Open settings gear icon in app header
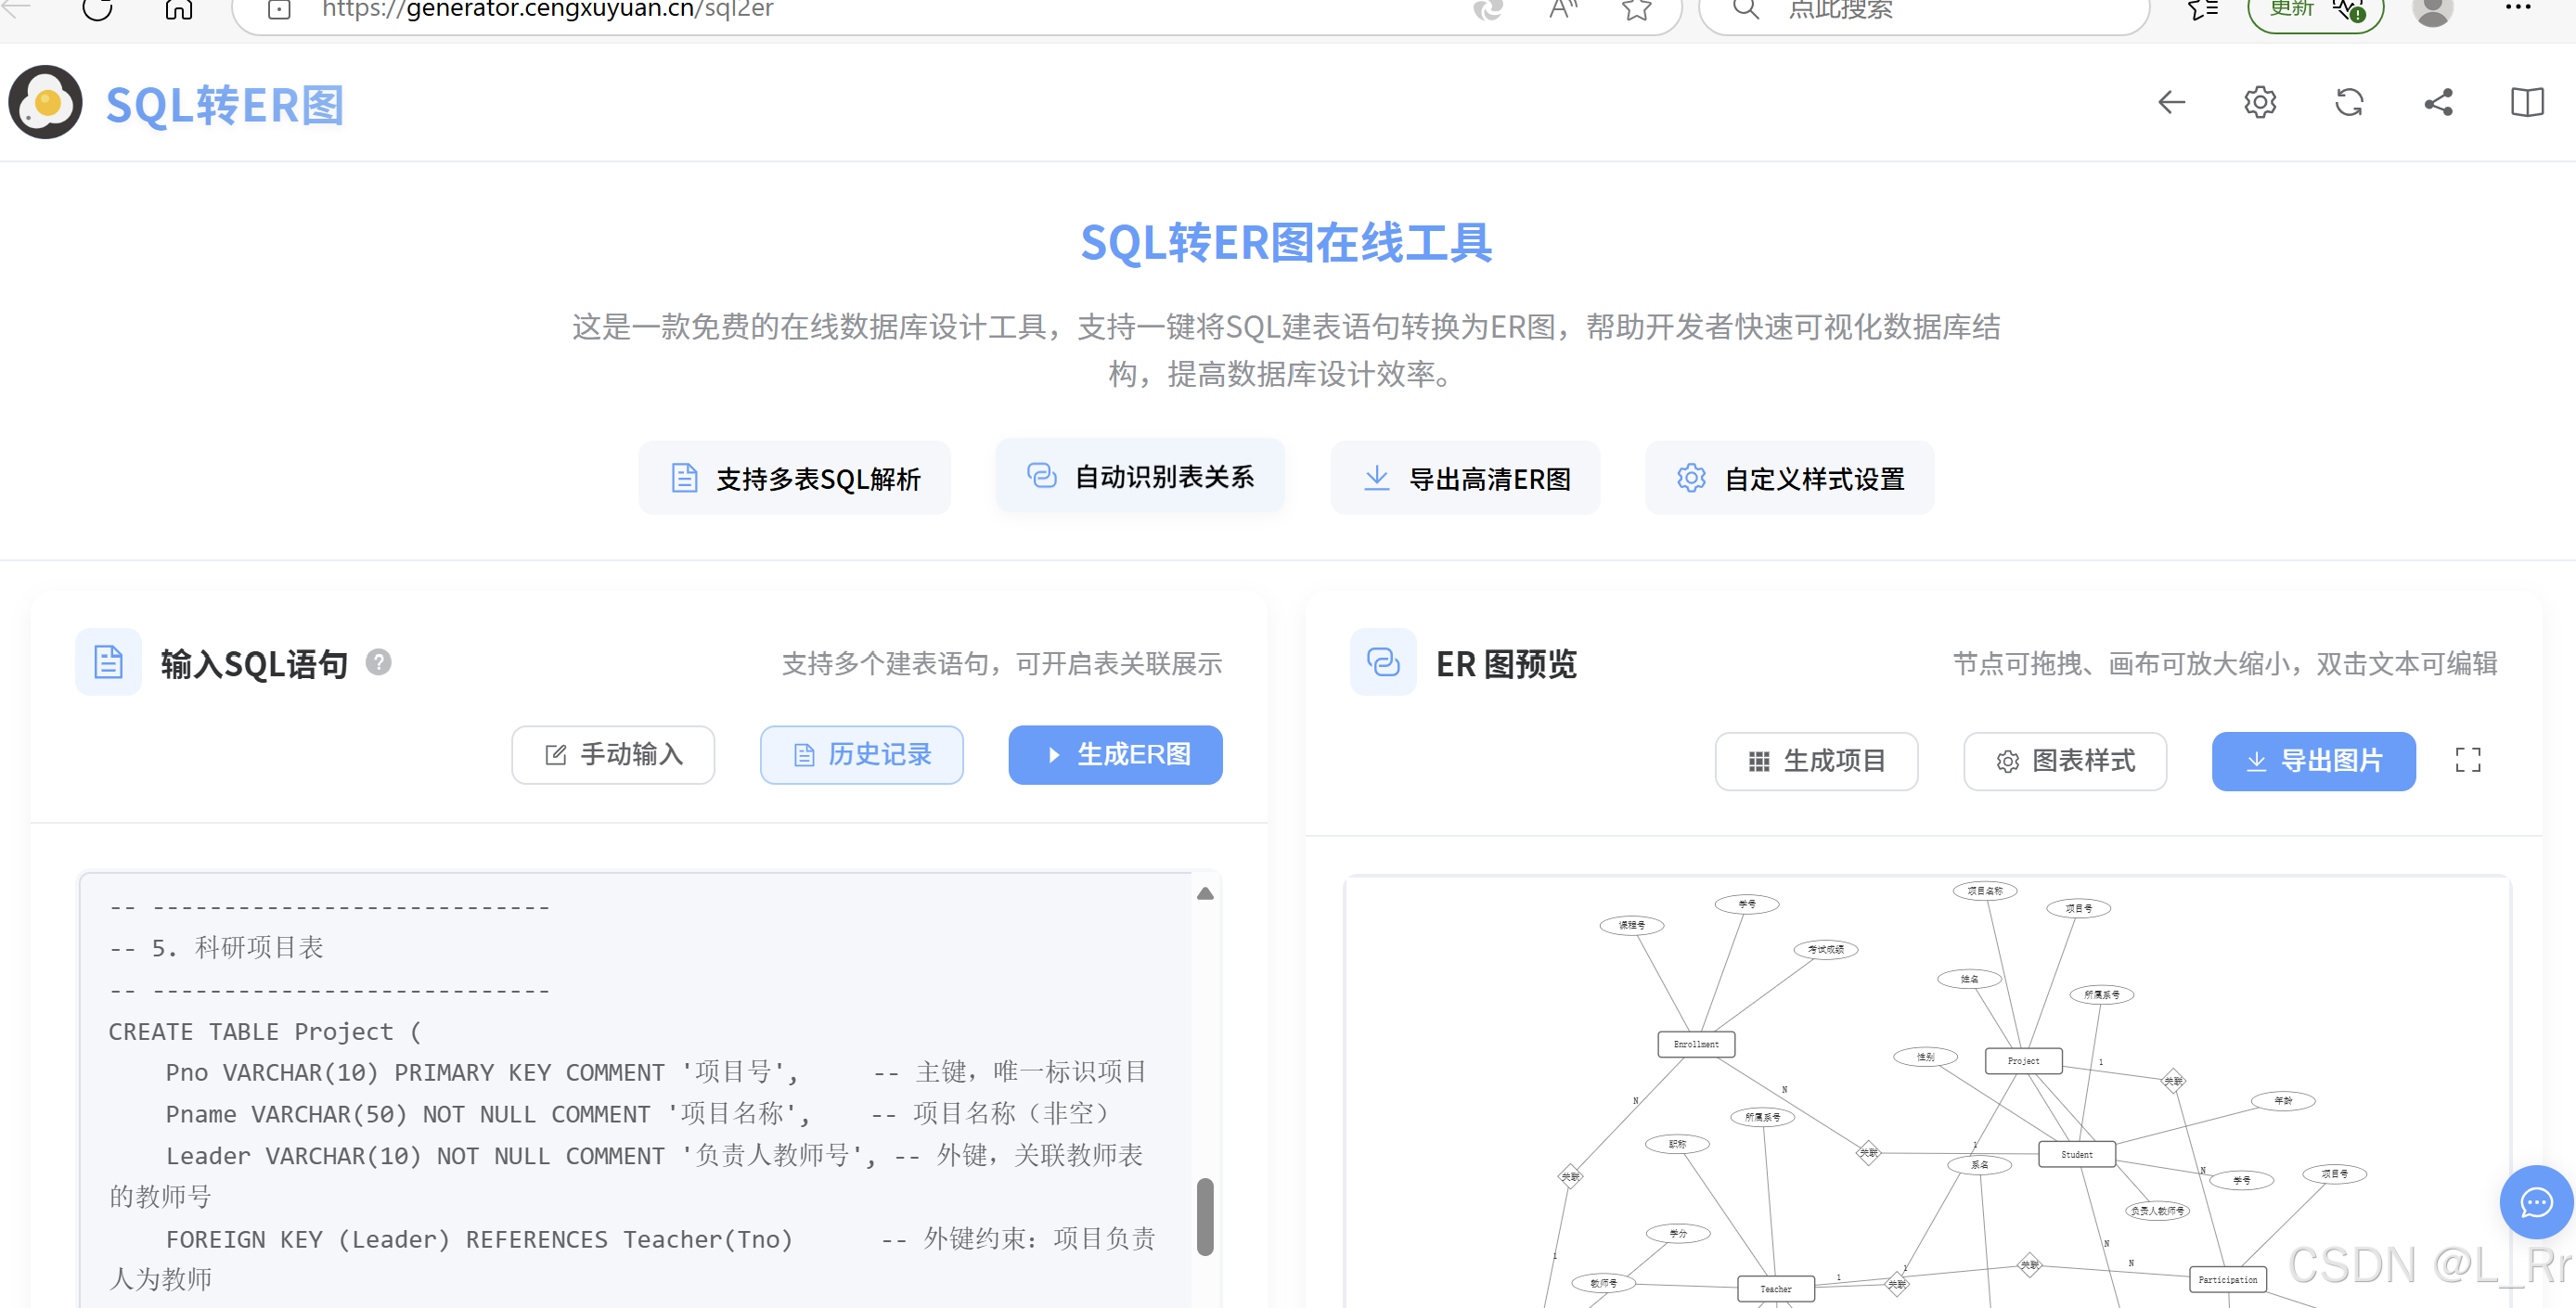 (2260, 102)
